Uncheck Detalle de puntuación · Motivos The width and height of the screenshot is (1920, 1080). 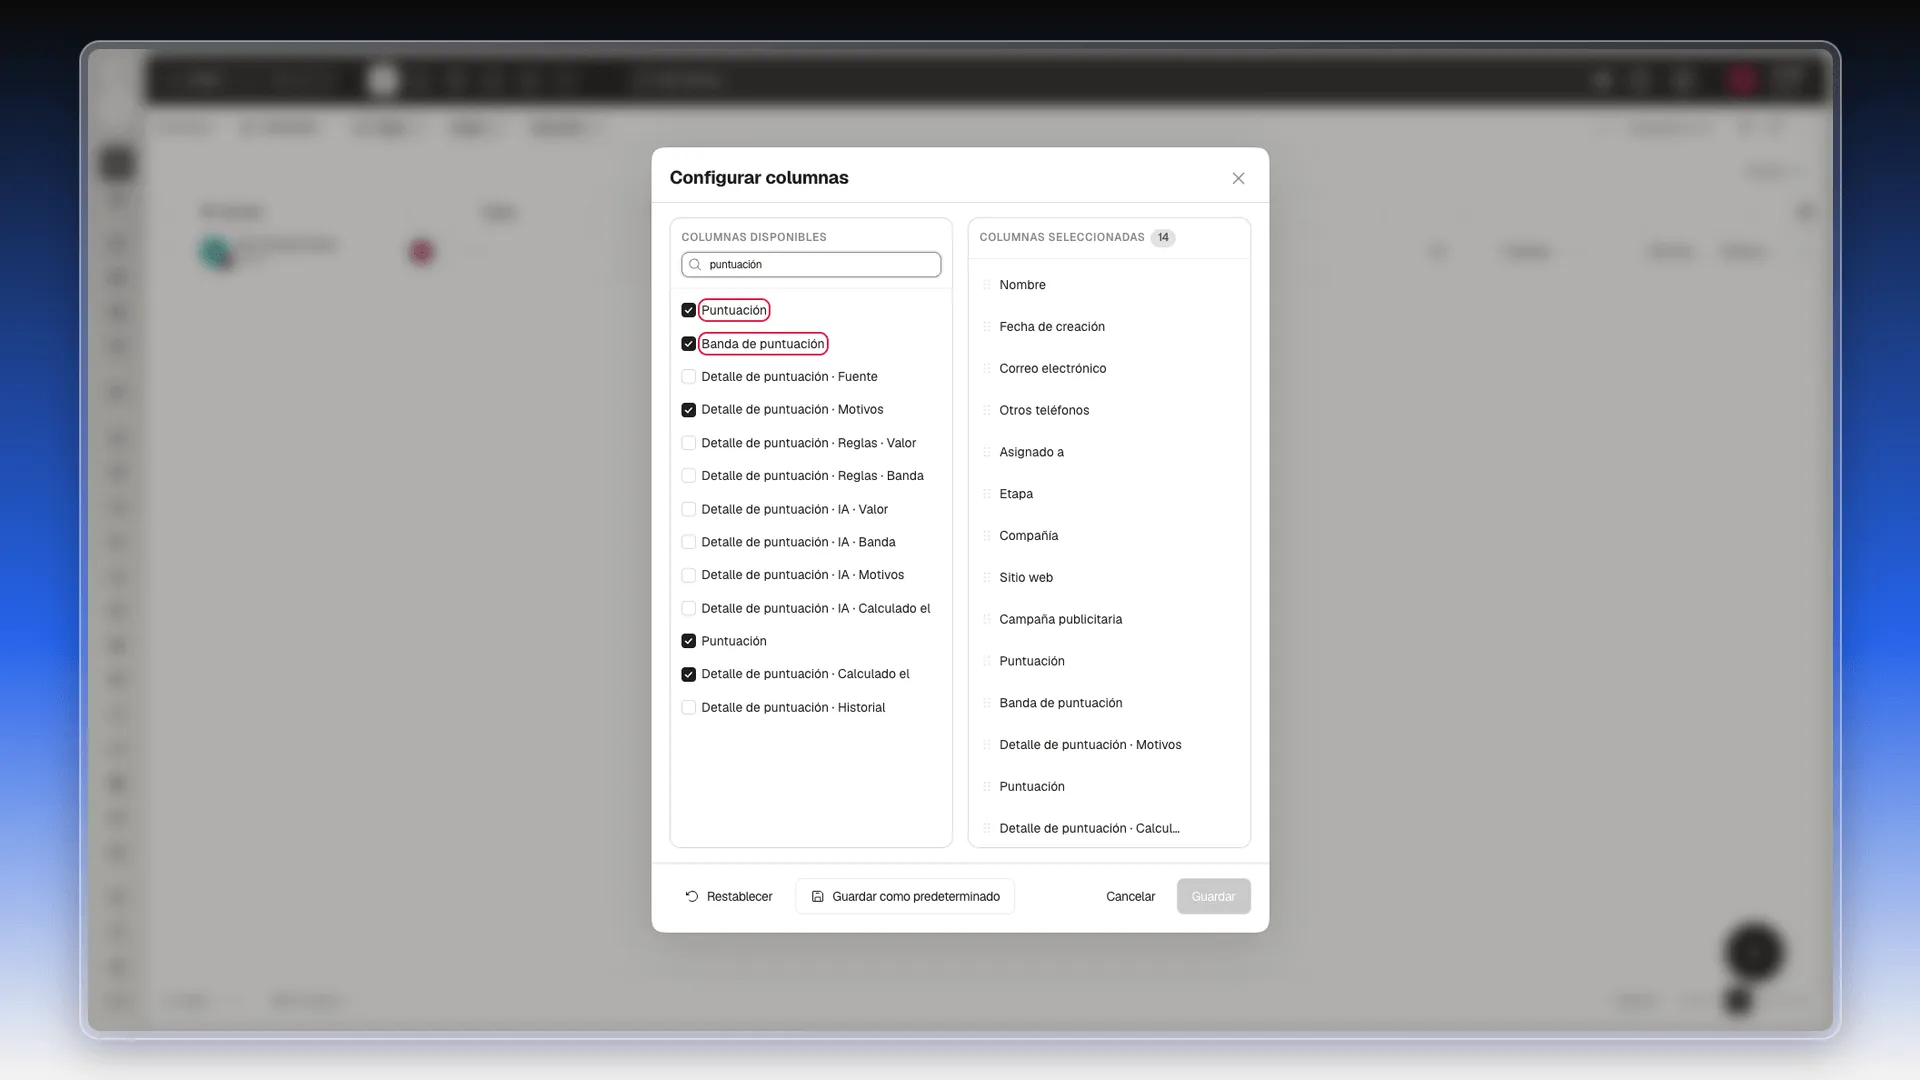point(688,410)
